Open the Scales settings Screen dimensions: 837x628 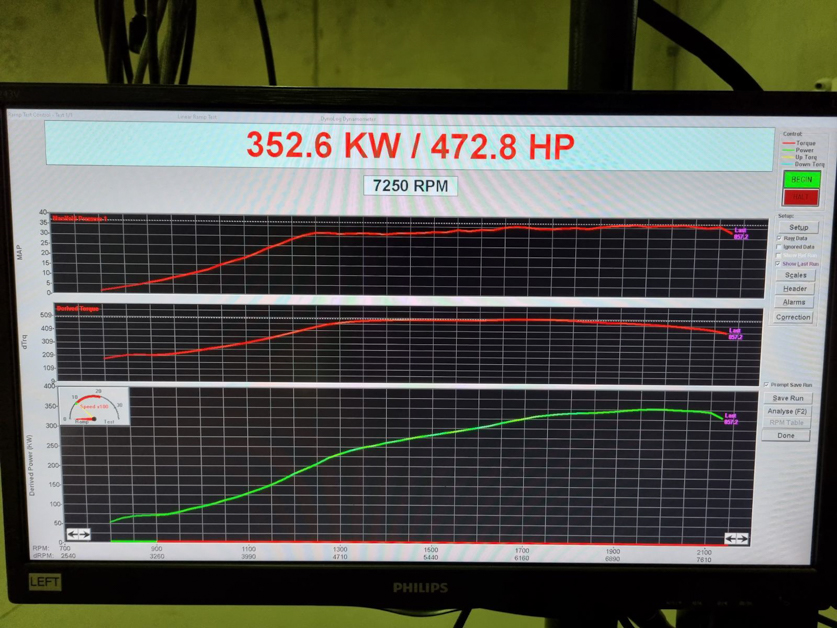(795, 275)
